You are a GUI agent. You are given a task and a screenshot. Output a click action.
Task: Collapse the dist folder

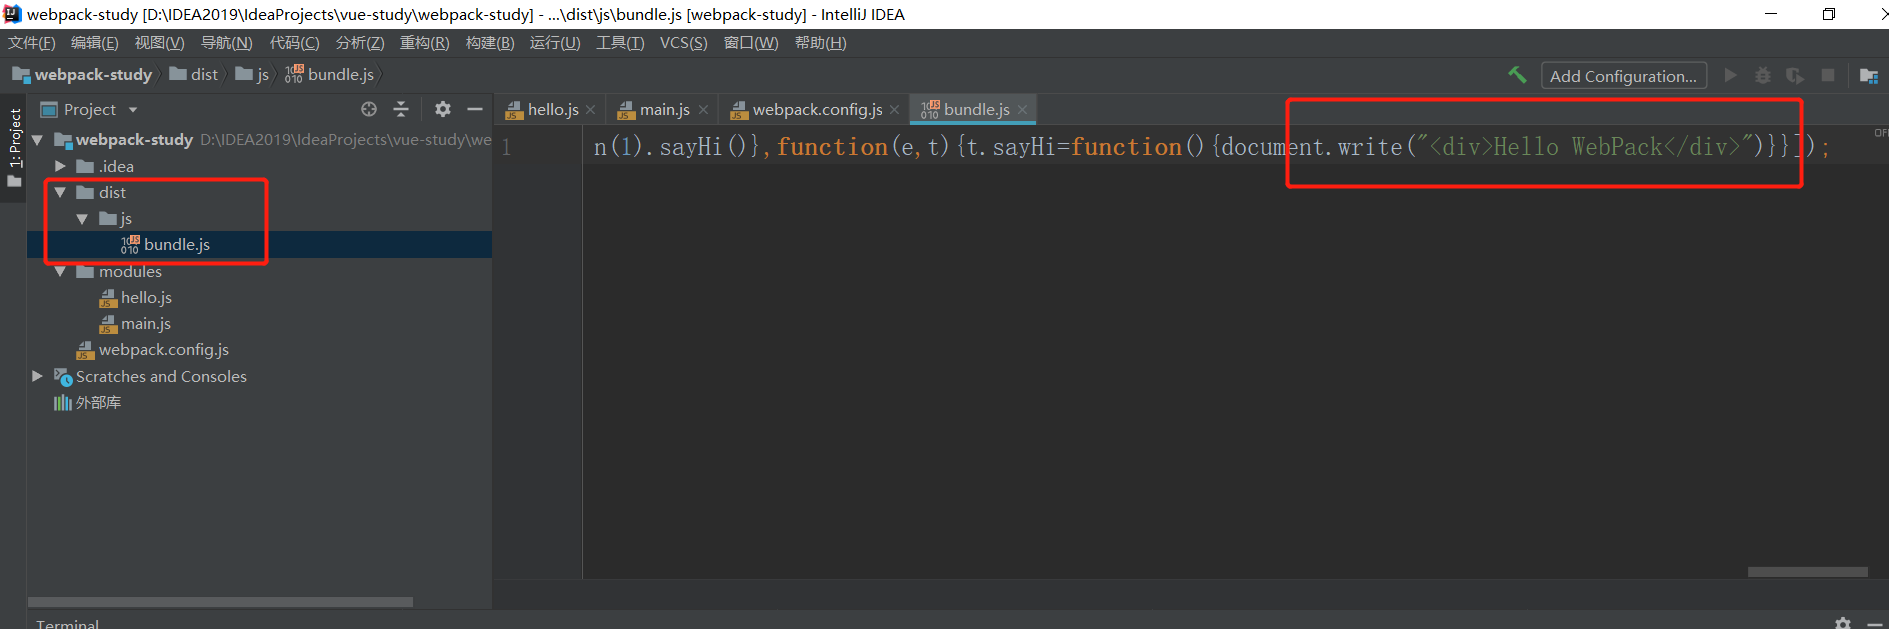pos(60,192)
